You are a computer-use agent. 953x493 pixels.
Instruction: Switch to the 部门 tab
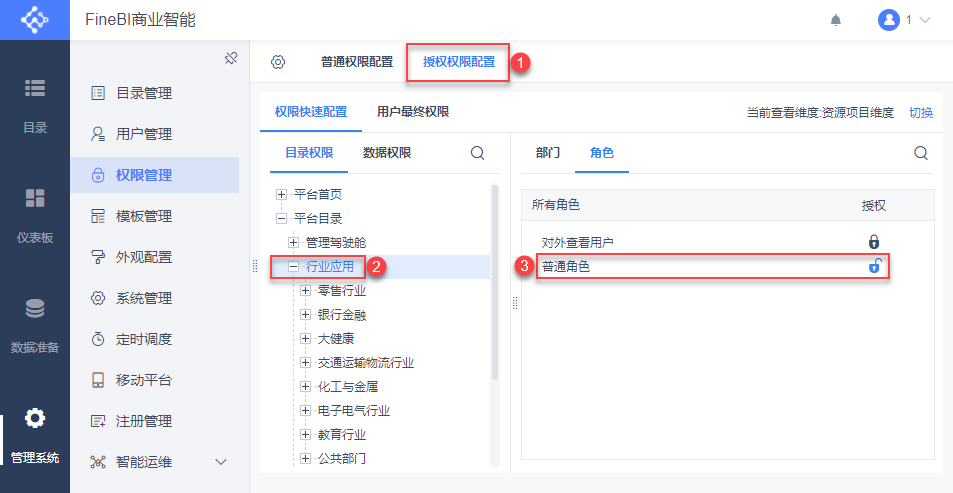coord(548,153)
